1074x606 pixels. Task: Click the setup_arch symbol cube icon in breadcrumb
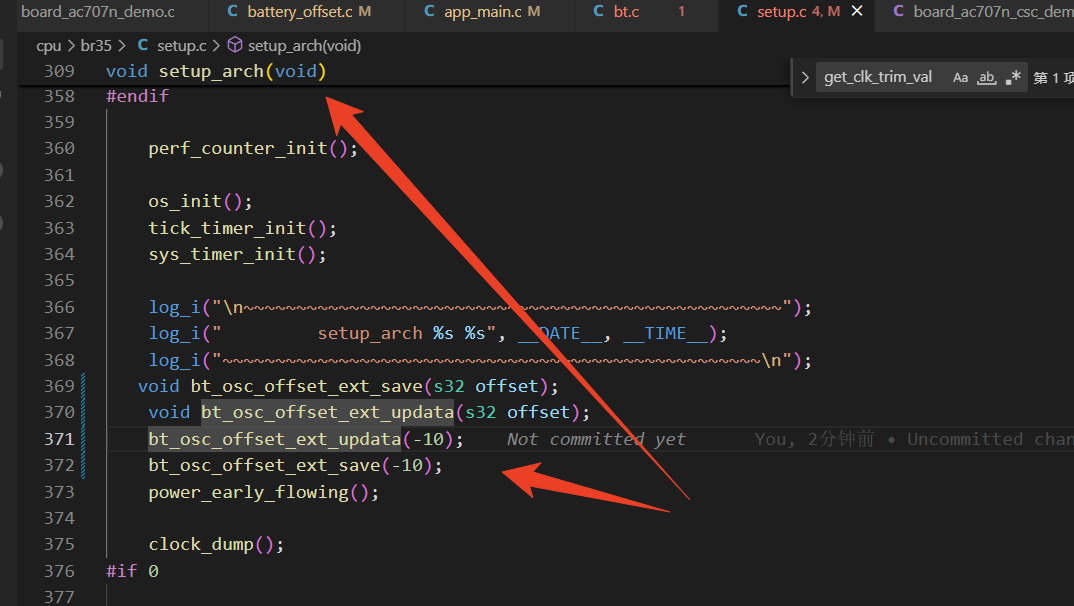tap(234, 45)
